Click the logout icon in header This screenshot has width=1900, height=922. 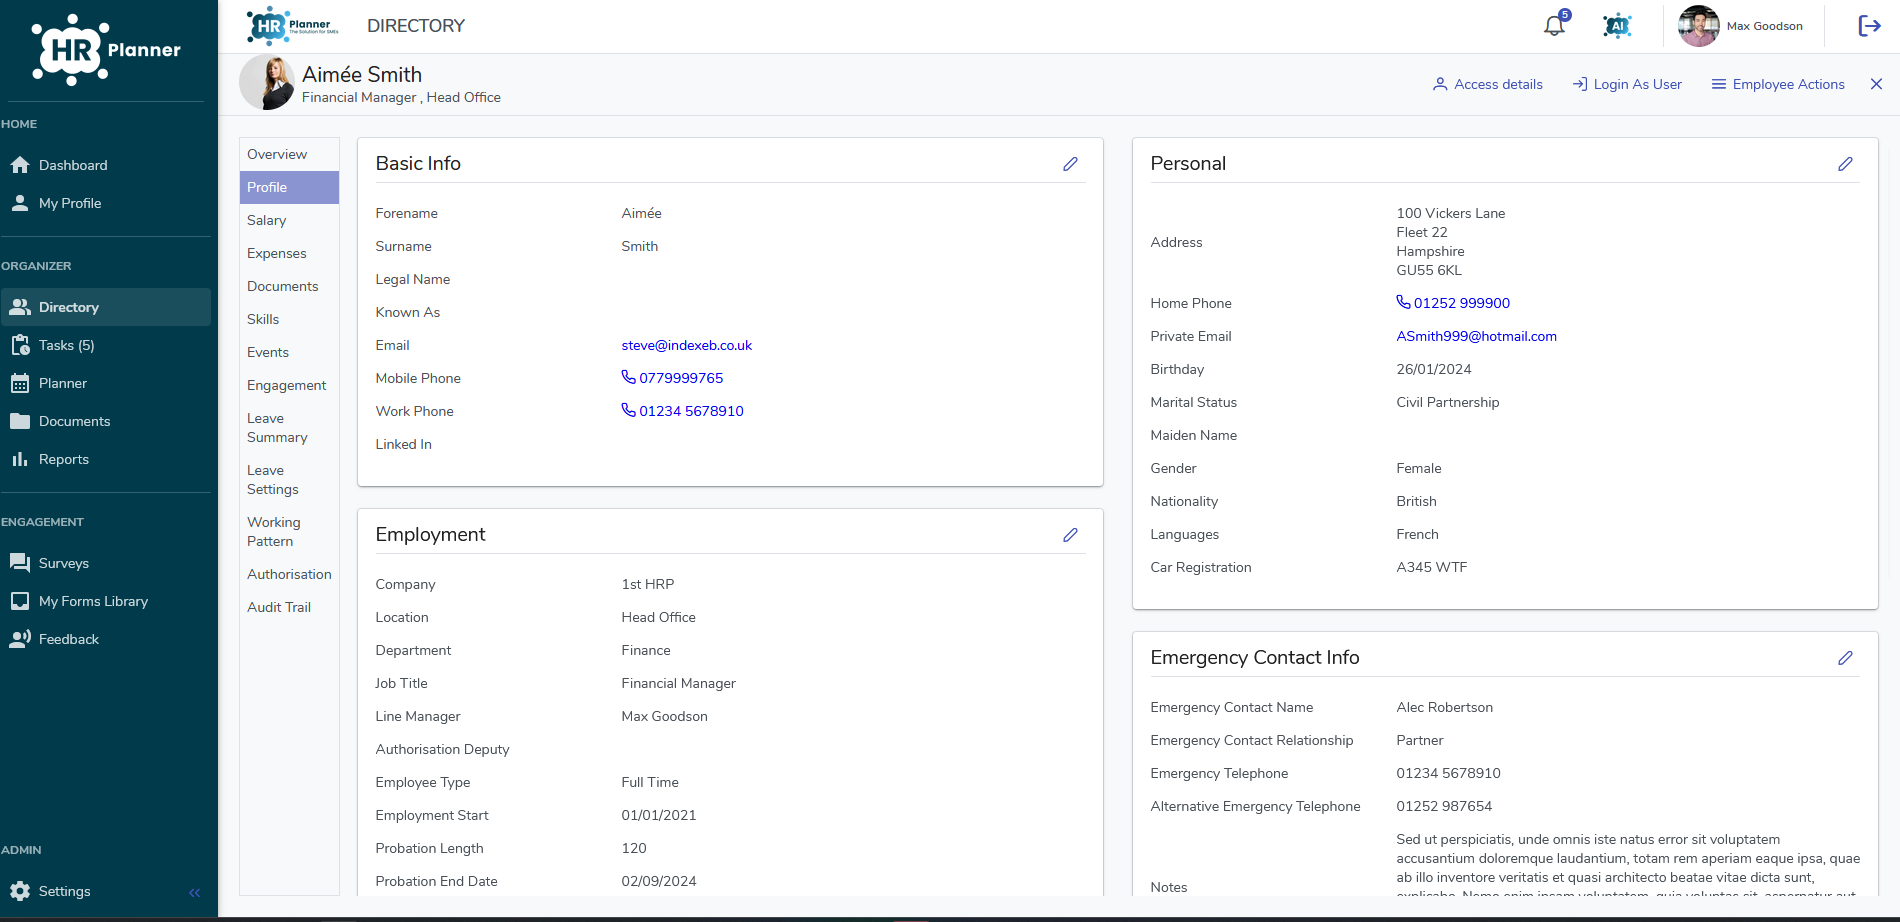(x=1869, y=26)
